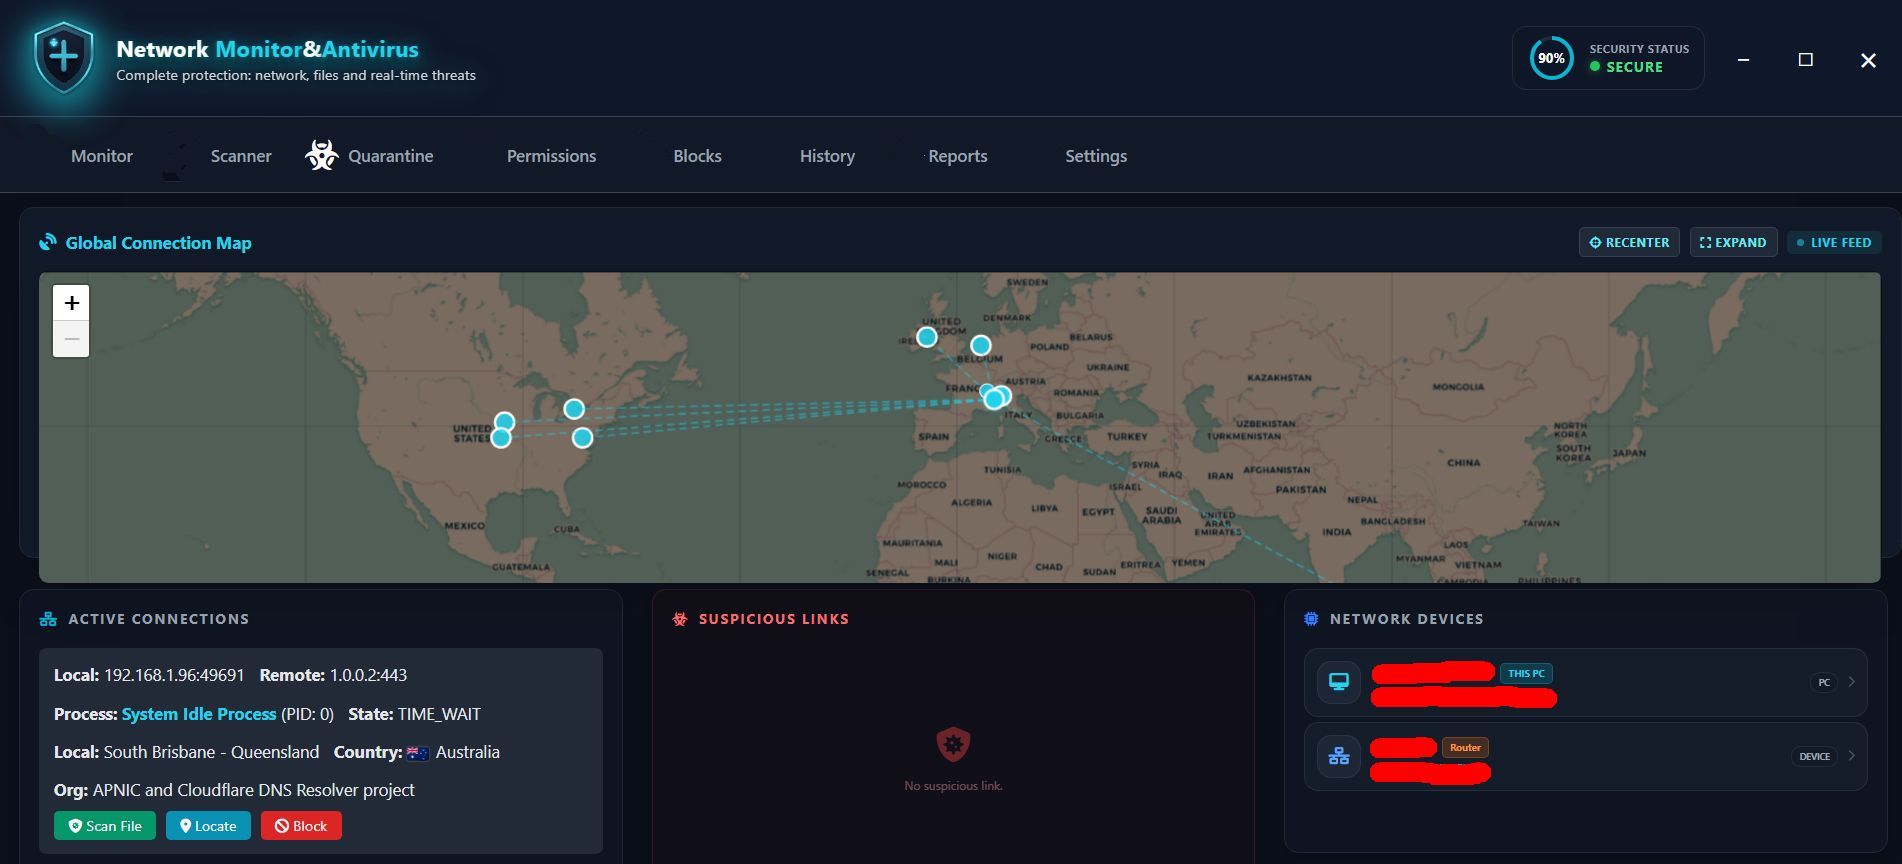Zoom in the map with plus button
Viewport: 1902px width, 864px height.
click(71, 303)
